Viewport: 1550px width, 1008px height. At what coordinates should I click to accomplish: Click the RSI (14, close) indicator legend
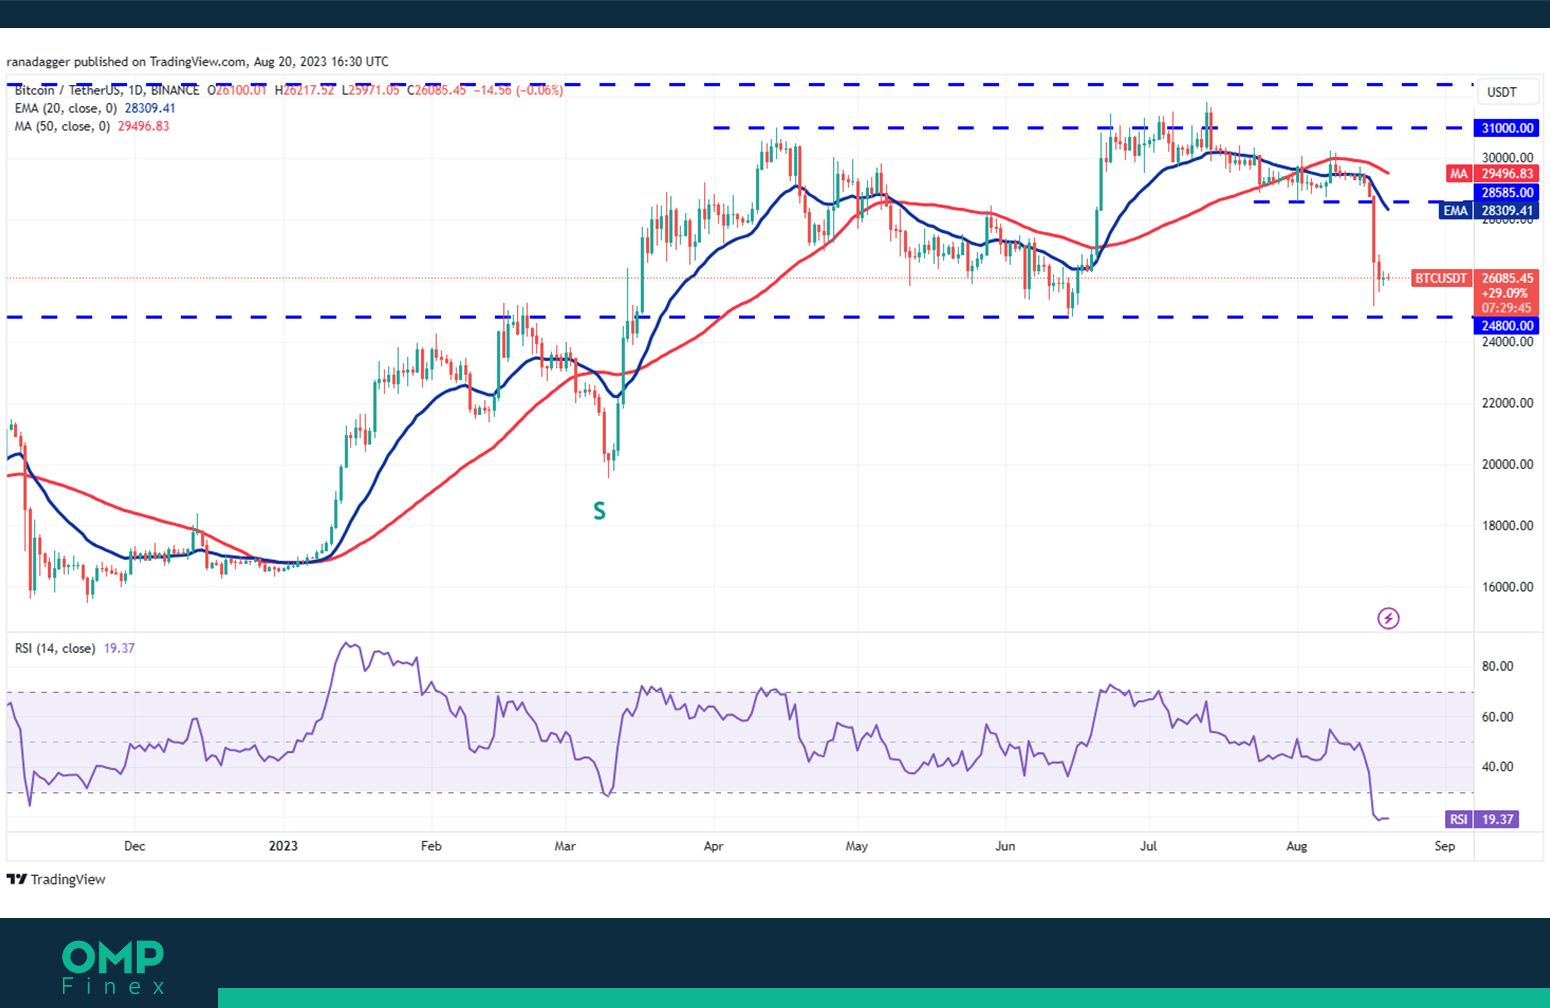click(x=75, y=648)
